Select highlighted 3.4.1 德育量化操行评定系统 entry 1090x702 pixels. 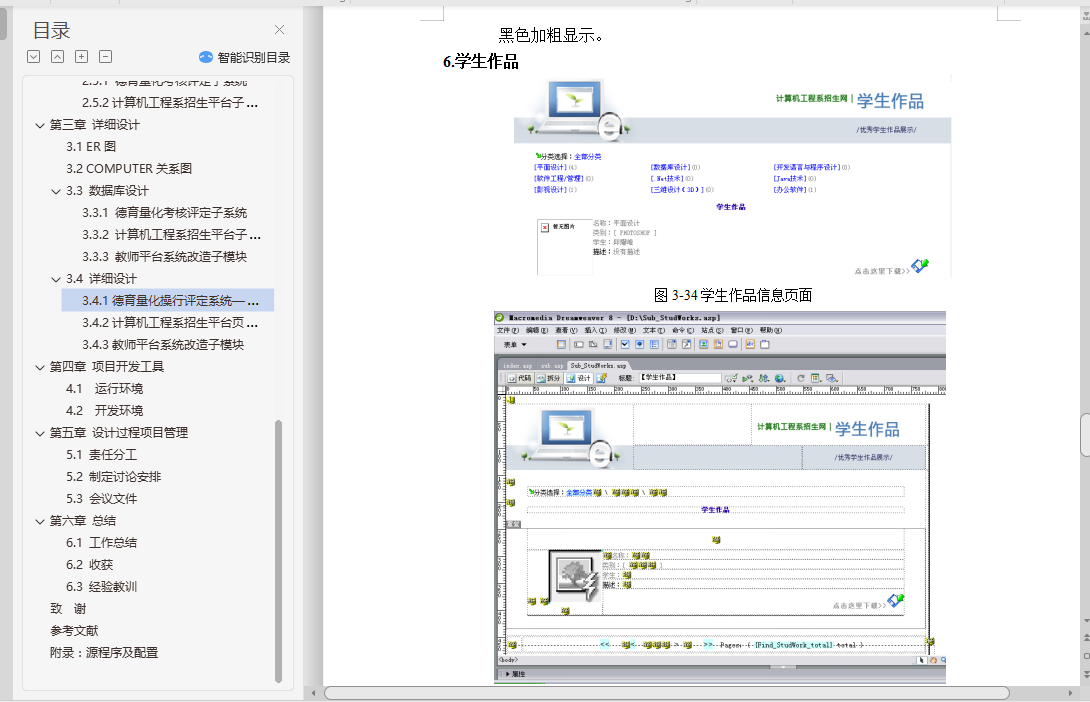(168, 300)
